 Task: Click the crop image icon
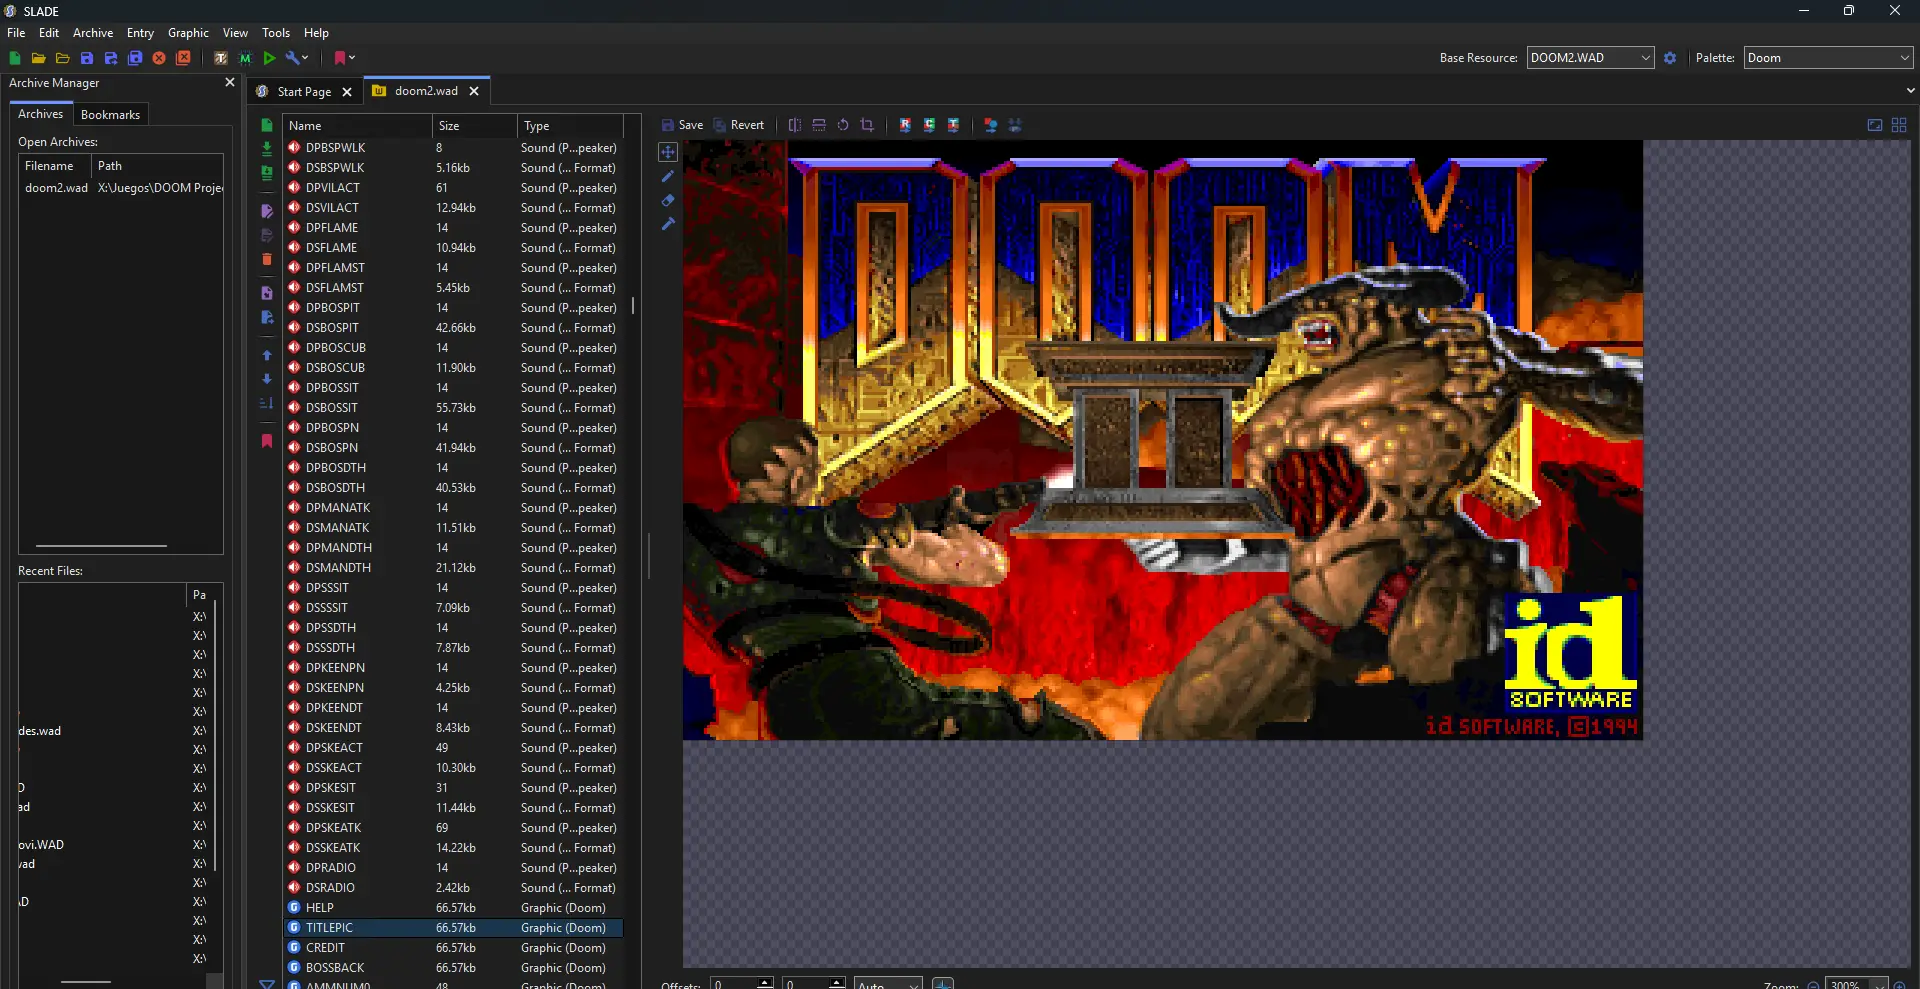click(x=867, y=125)
